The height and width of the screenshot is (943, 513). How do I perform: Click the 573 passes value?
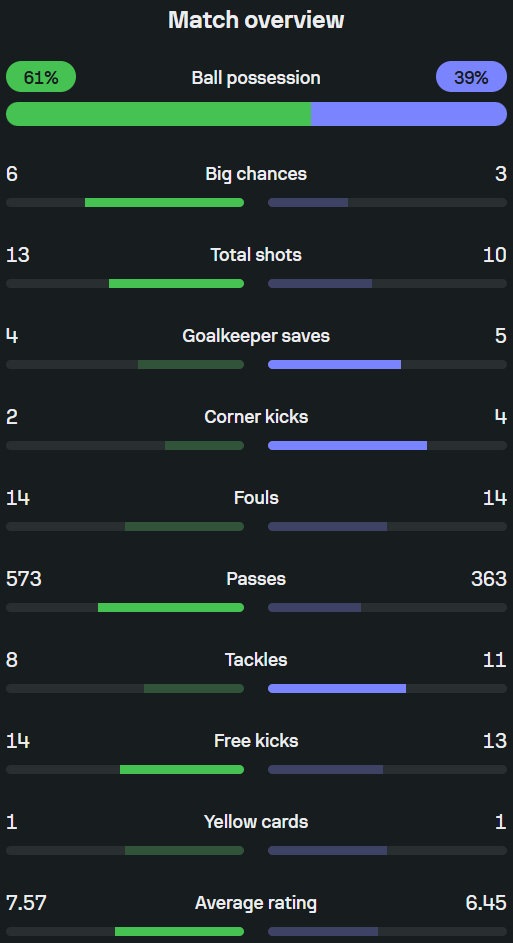point(24,579)
